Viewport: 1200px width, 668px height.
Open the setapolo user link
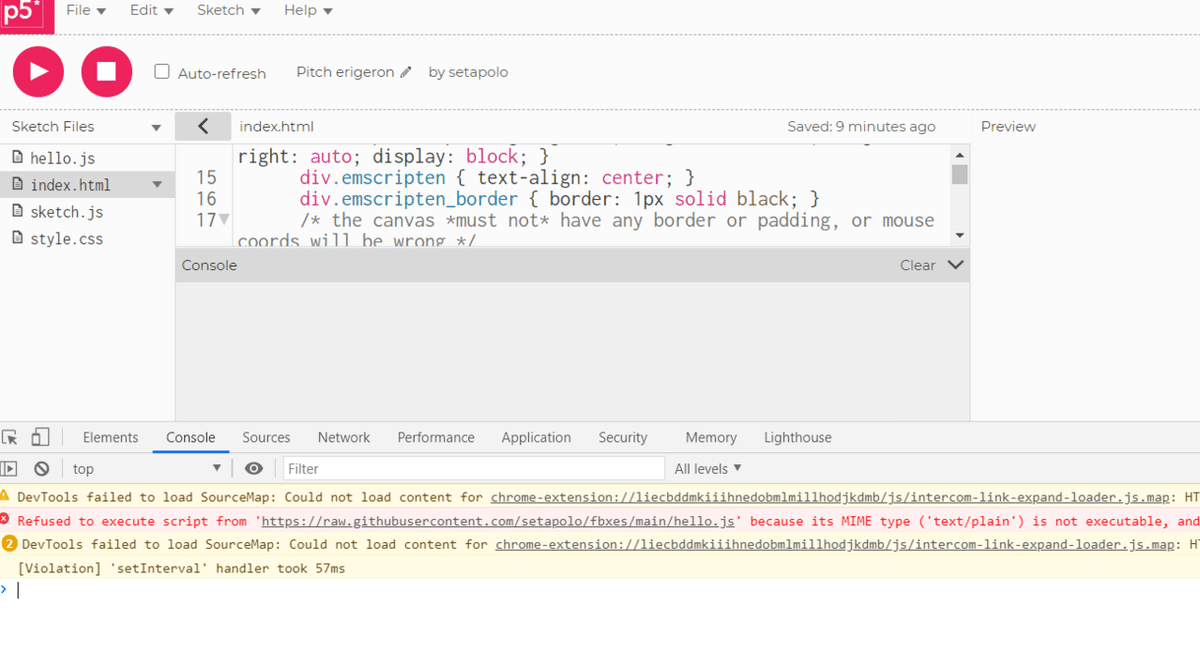pyautogui.click(x=477, y=72)
